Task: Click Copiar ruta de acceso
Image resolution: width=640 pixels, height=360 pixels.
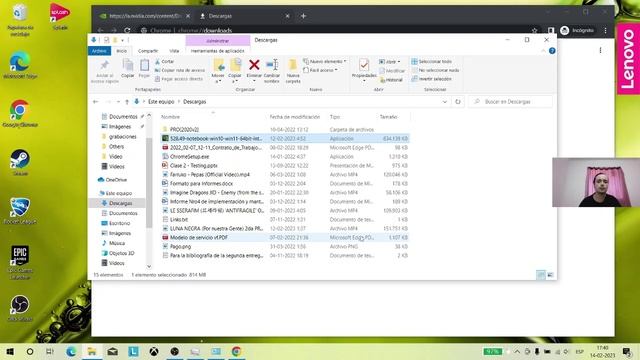Action: coord(180,70)
